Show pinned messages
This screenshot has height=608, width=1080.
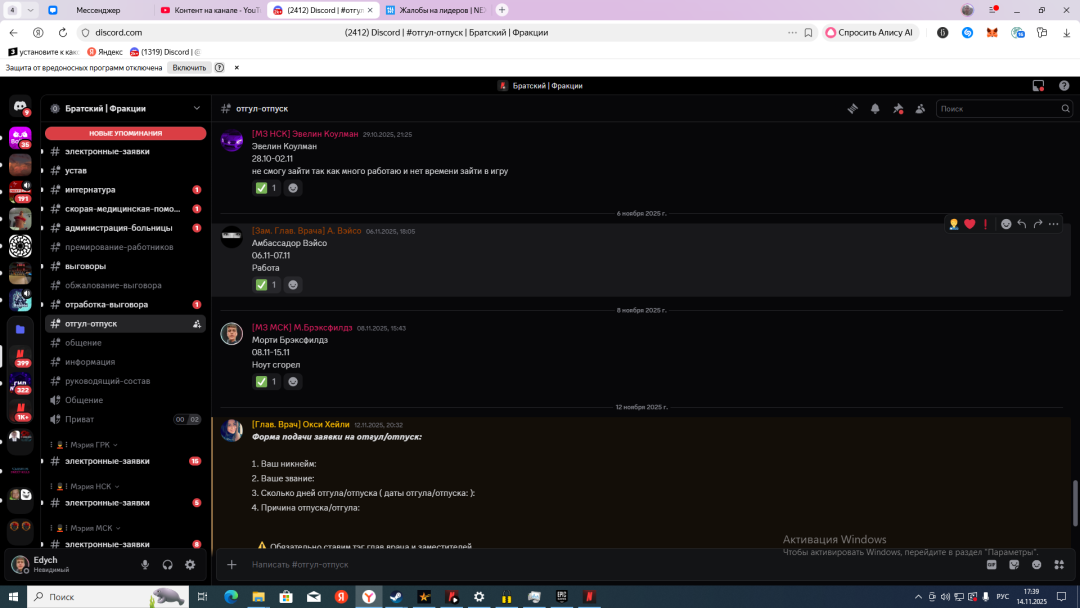click(897, 108)
